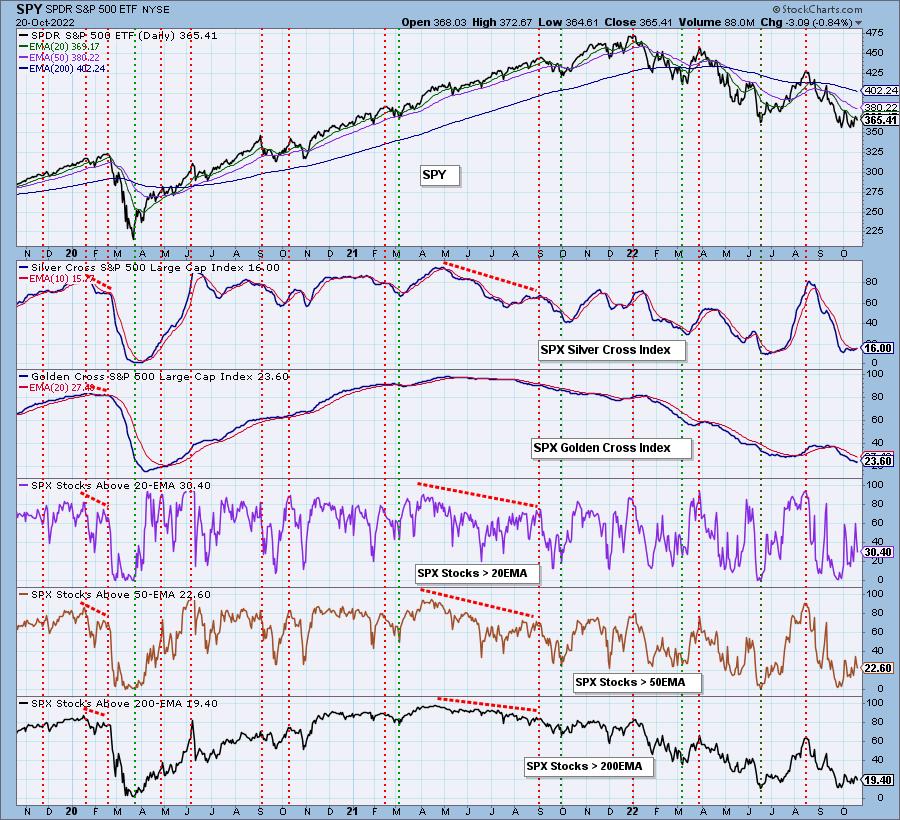Click the 380.22 EMA value label on axis
Screen dimensions: 900x820
[881, 107]
